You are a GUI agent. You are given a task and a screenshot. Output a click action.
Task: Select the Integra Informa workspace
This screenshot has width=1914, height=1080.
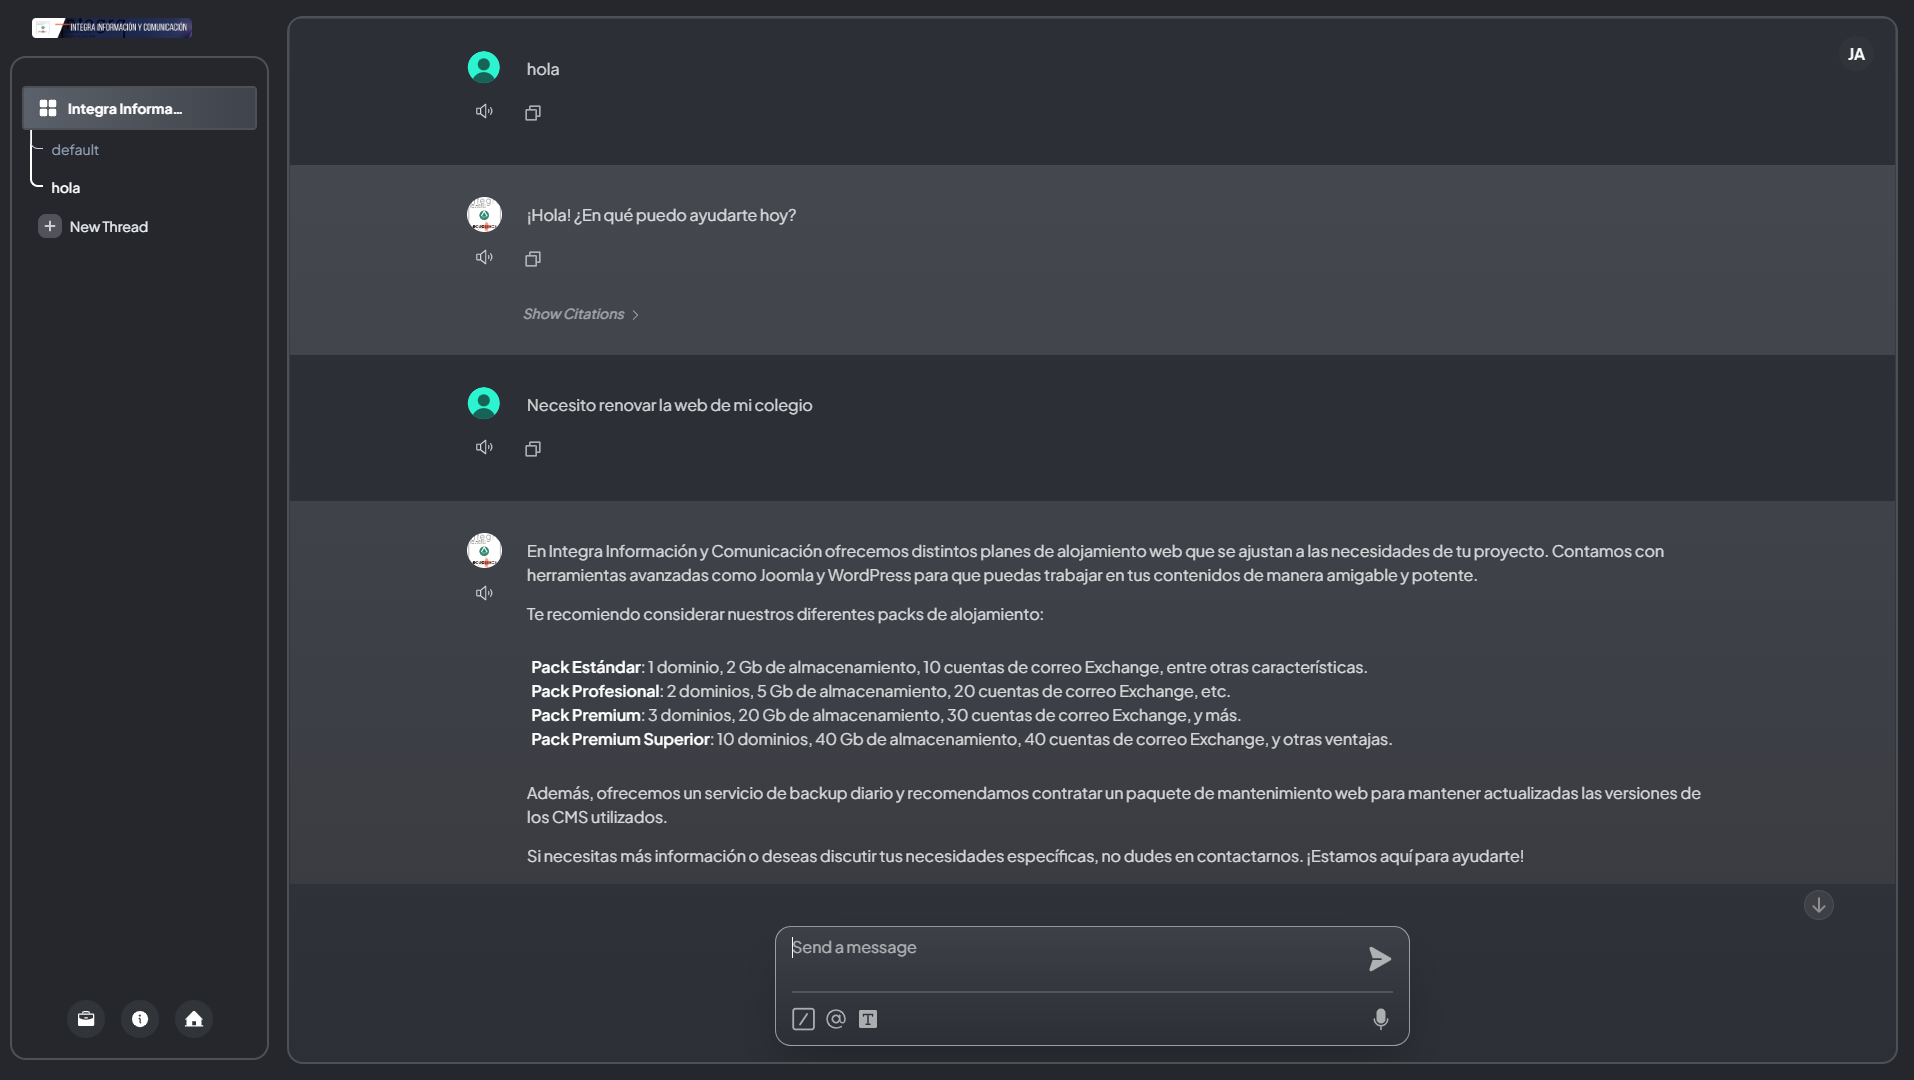click(139, 108)
